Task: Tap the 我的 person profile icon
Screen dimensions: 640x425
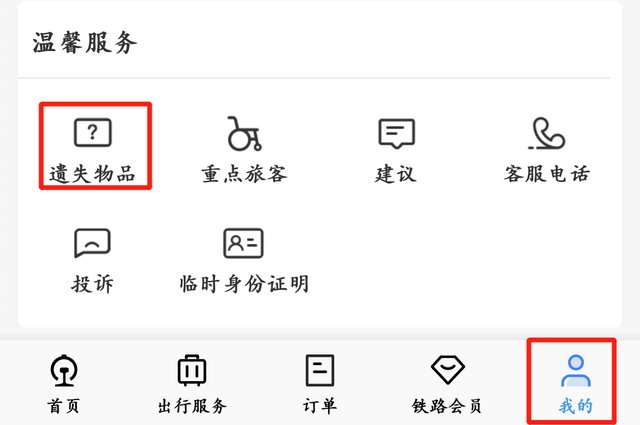Action: (x=576, y=370)
